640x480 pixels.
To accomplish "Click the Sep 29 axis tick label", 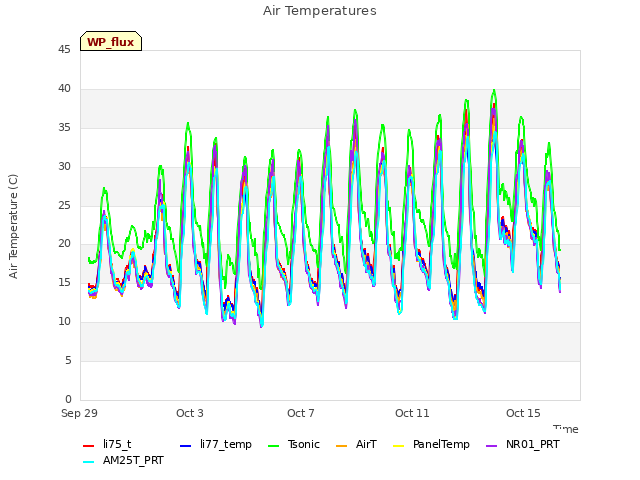I will pyautogui.click(x=80, y=413).
